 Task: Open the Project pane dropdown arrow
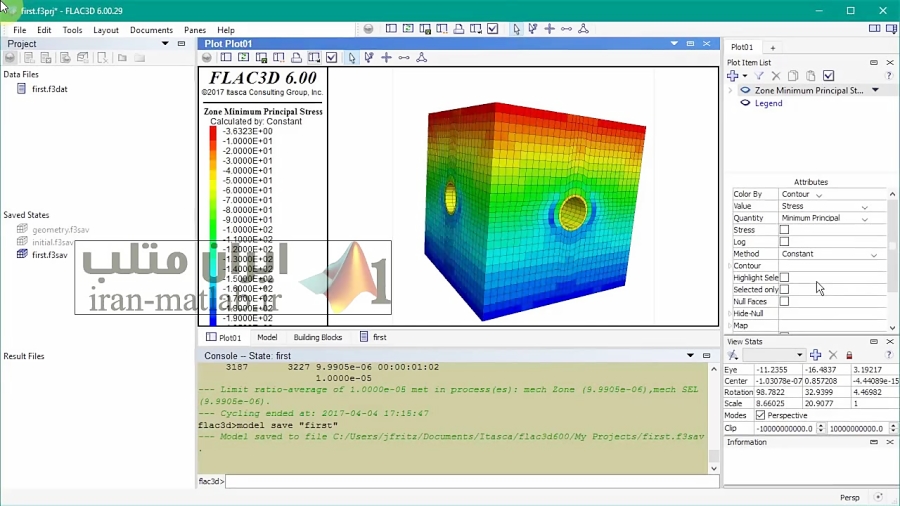[165, 44]
